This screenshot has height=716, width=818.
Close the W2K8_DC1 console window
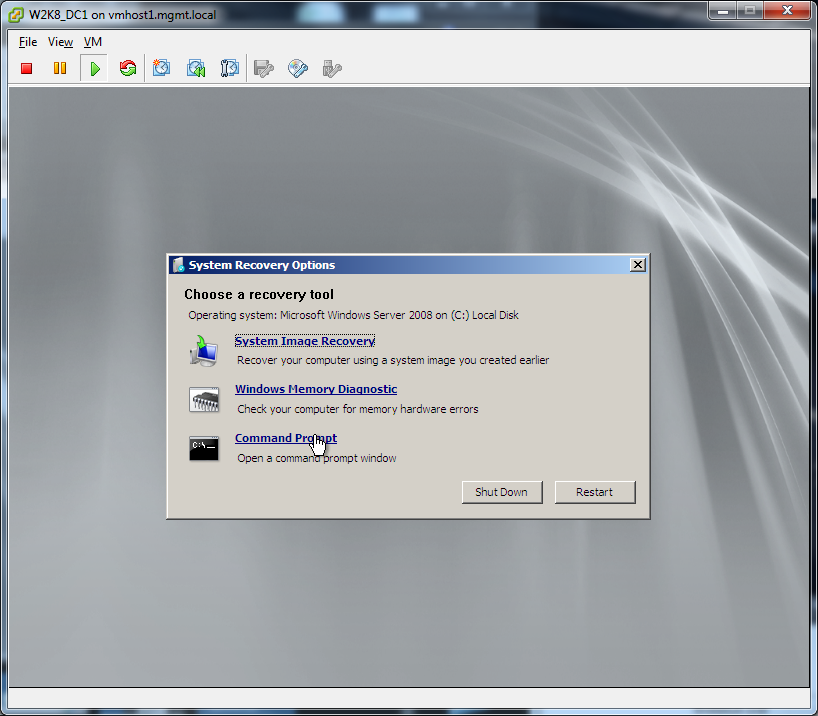787,10
